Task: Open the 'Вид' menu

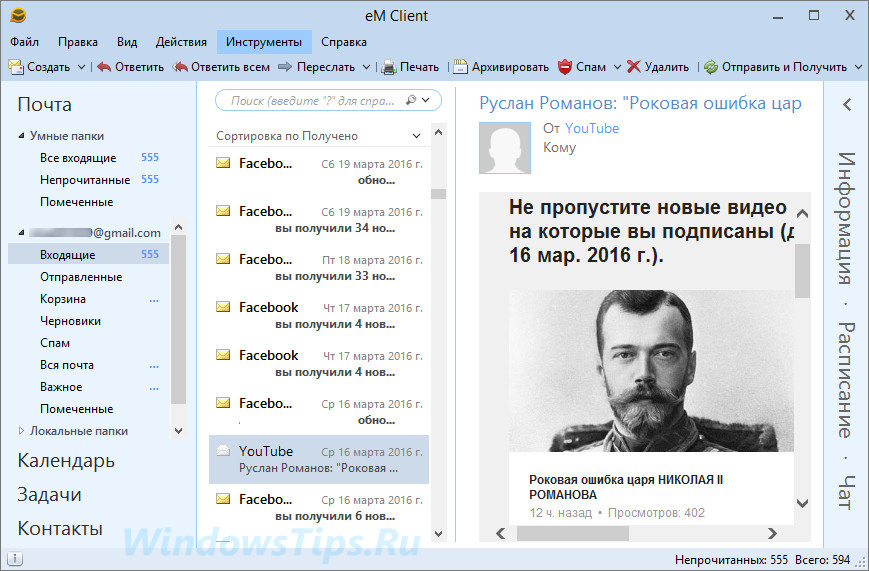Action: click(x=127, y=42)
